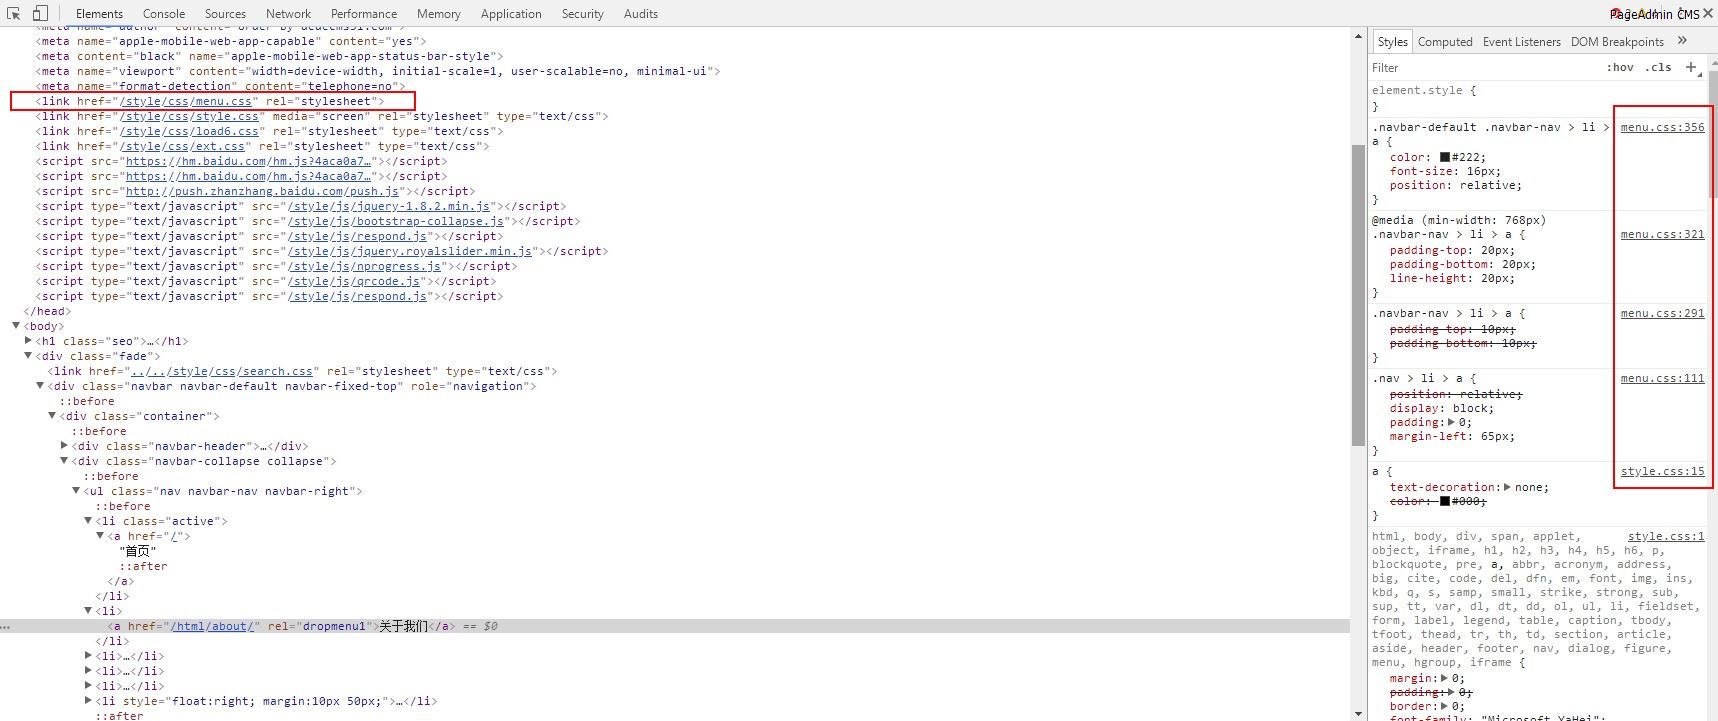Open source link menu.css:291
The width and height of the screenshot is (1718, 721).
pos(1662,313)
